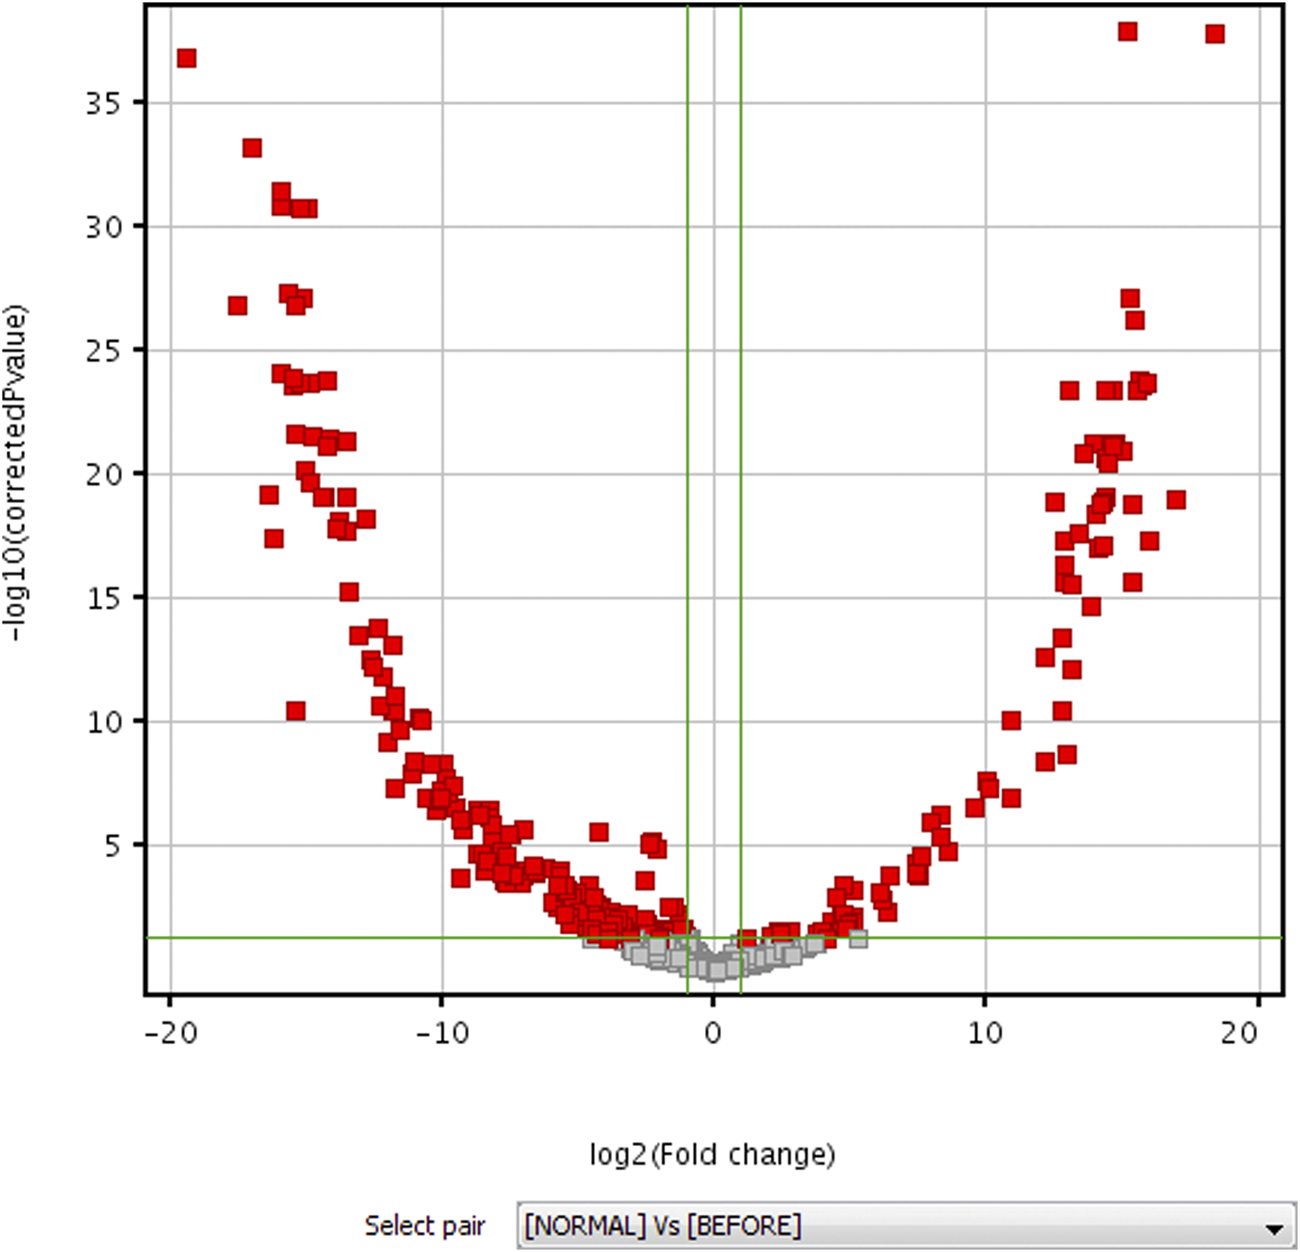
Task: Select the log2(Fold change) axis label
Action: [x=715, y=1153]
